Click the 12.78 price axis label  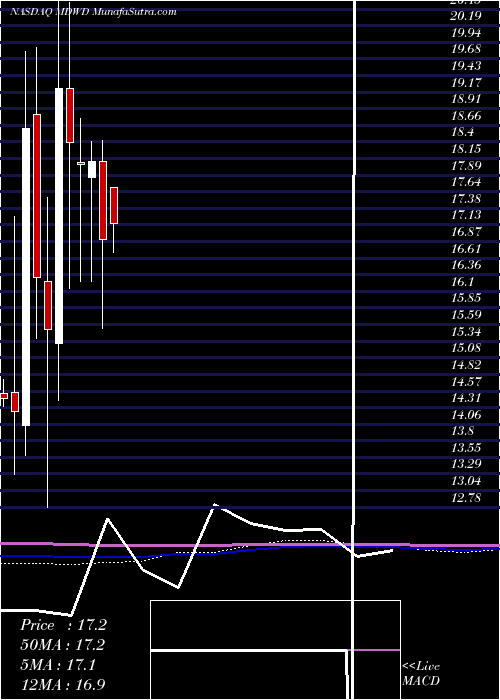[467, 497]
